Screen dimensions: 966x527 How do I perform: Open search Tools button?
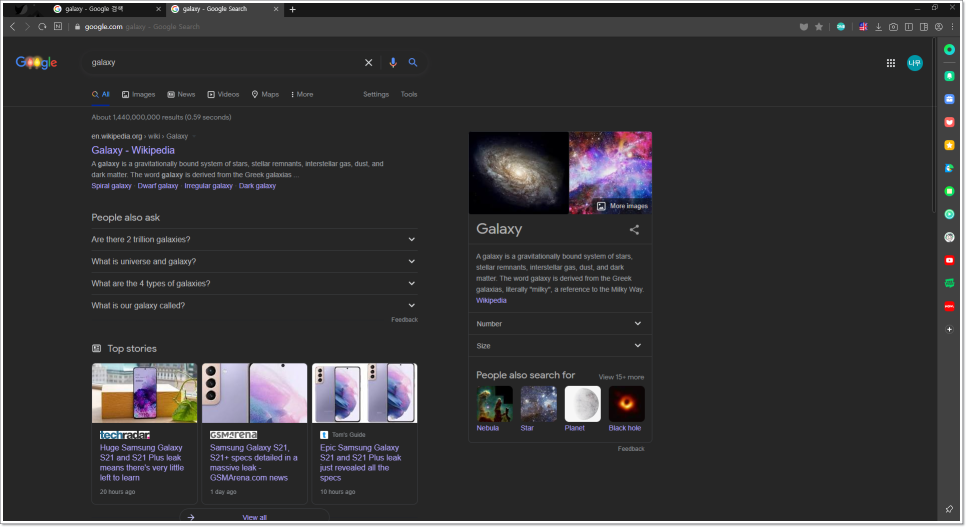coord(409,94)
